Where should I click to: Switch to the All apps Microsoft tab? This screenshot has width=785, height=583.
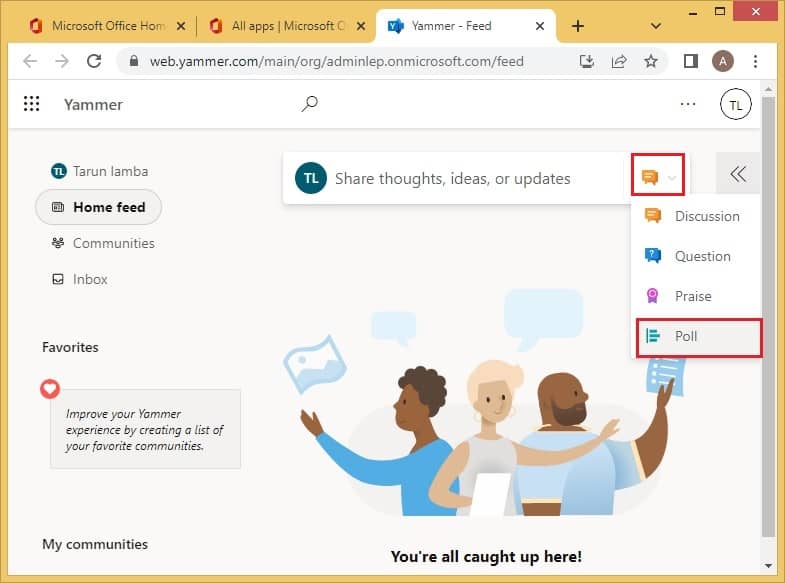coord(286,26)
